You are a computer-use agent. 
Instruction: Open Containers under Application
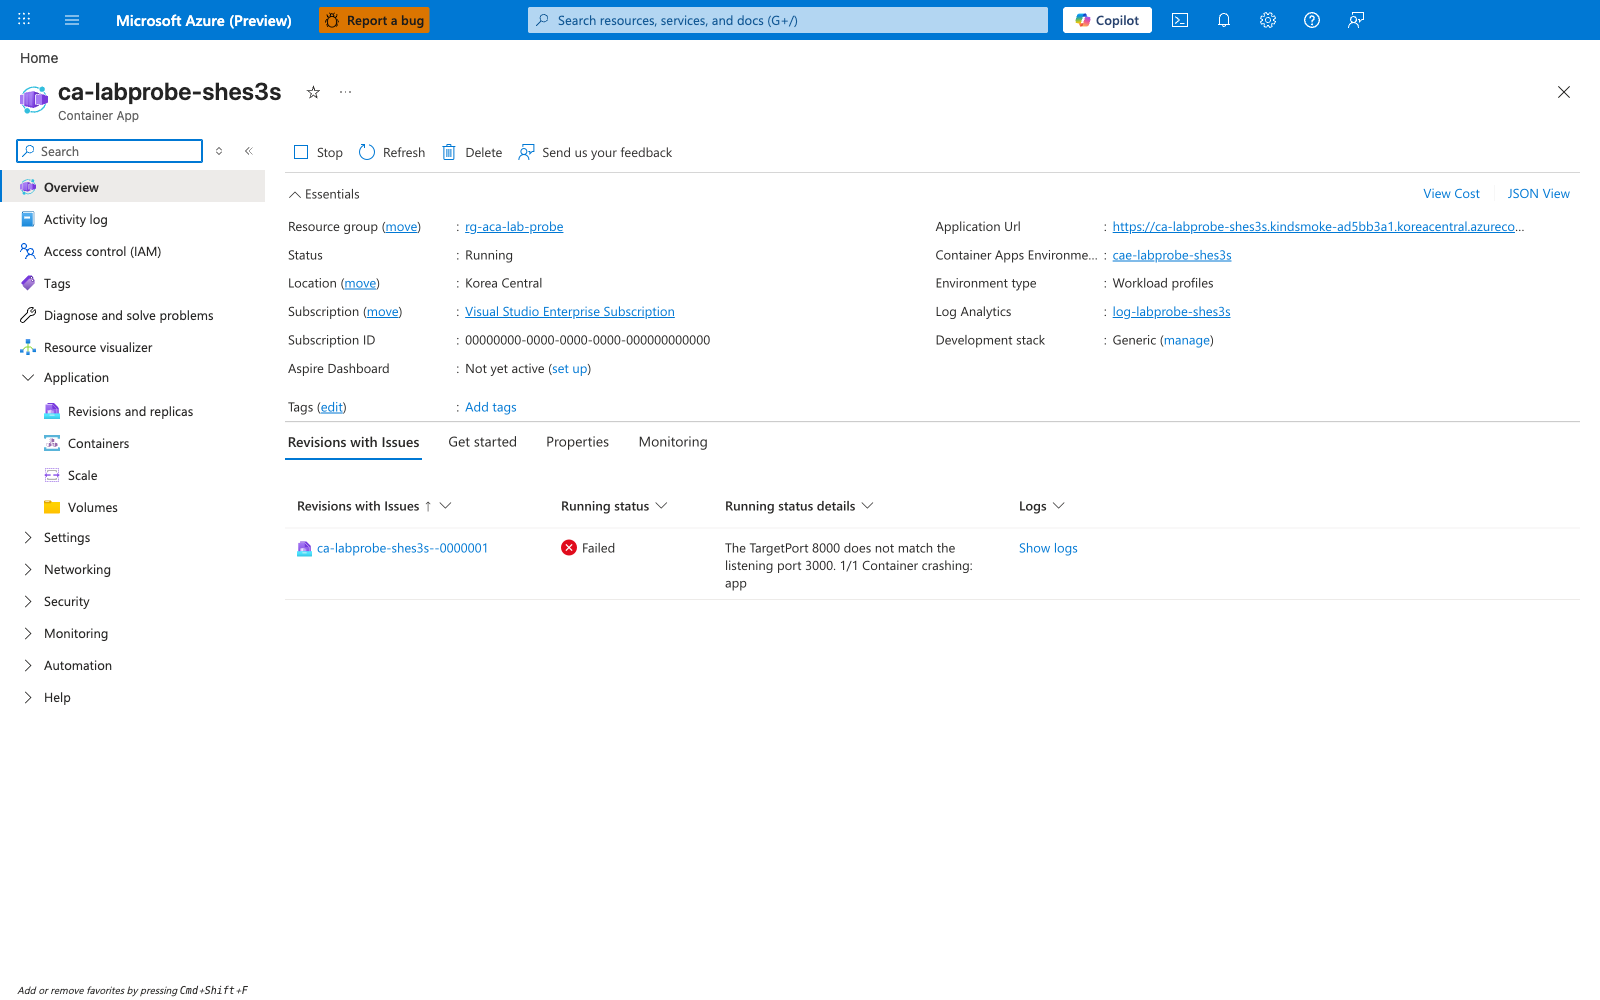[98, 443]
